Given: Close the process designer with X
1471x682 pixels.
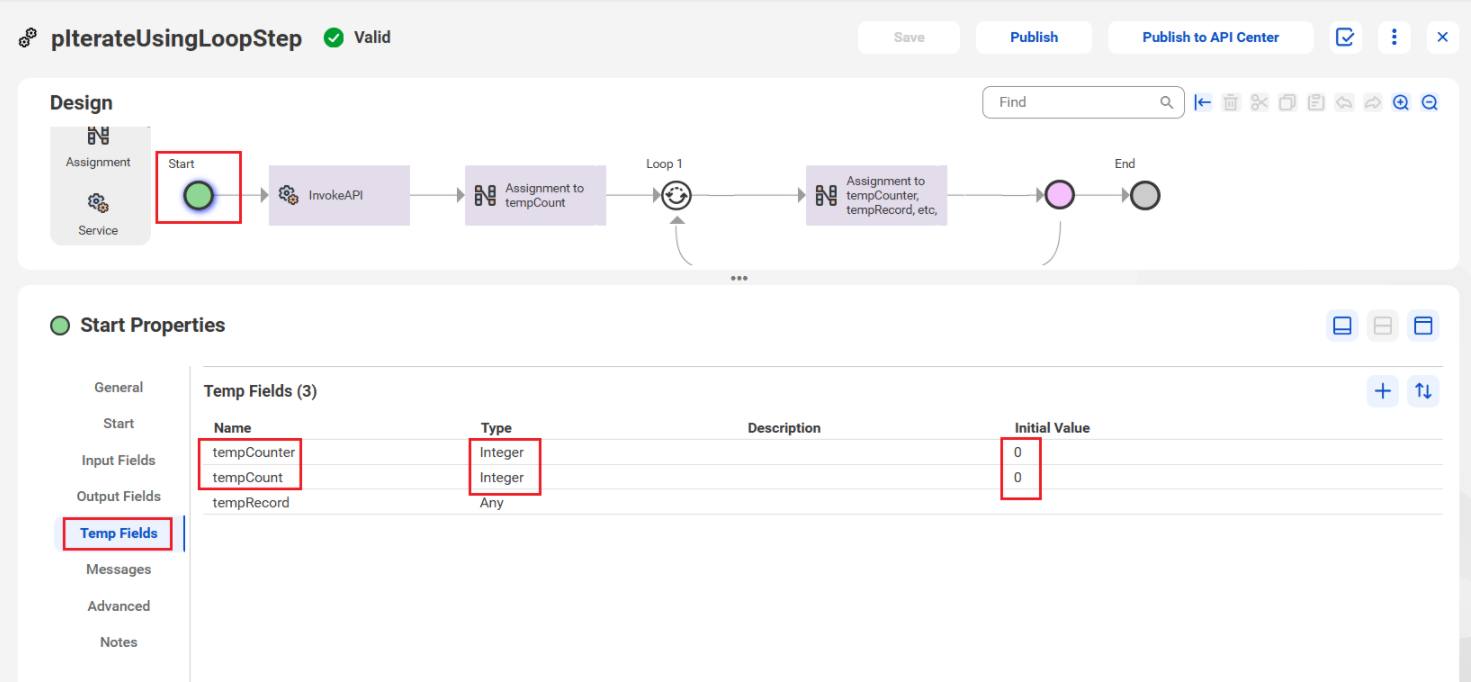Looking at the screenshot, I should (x=1442, y=37).
